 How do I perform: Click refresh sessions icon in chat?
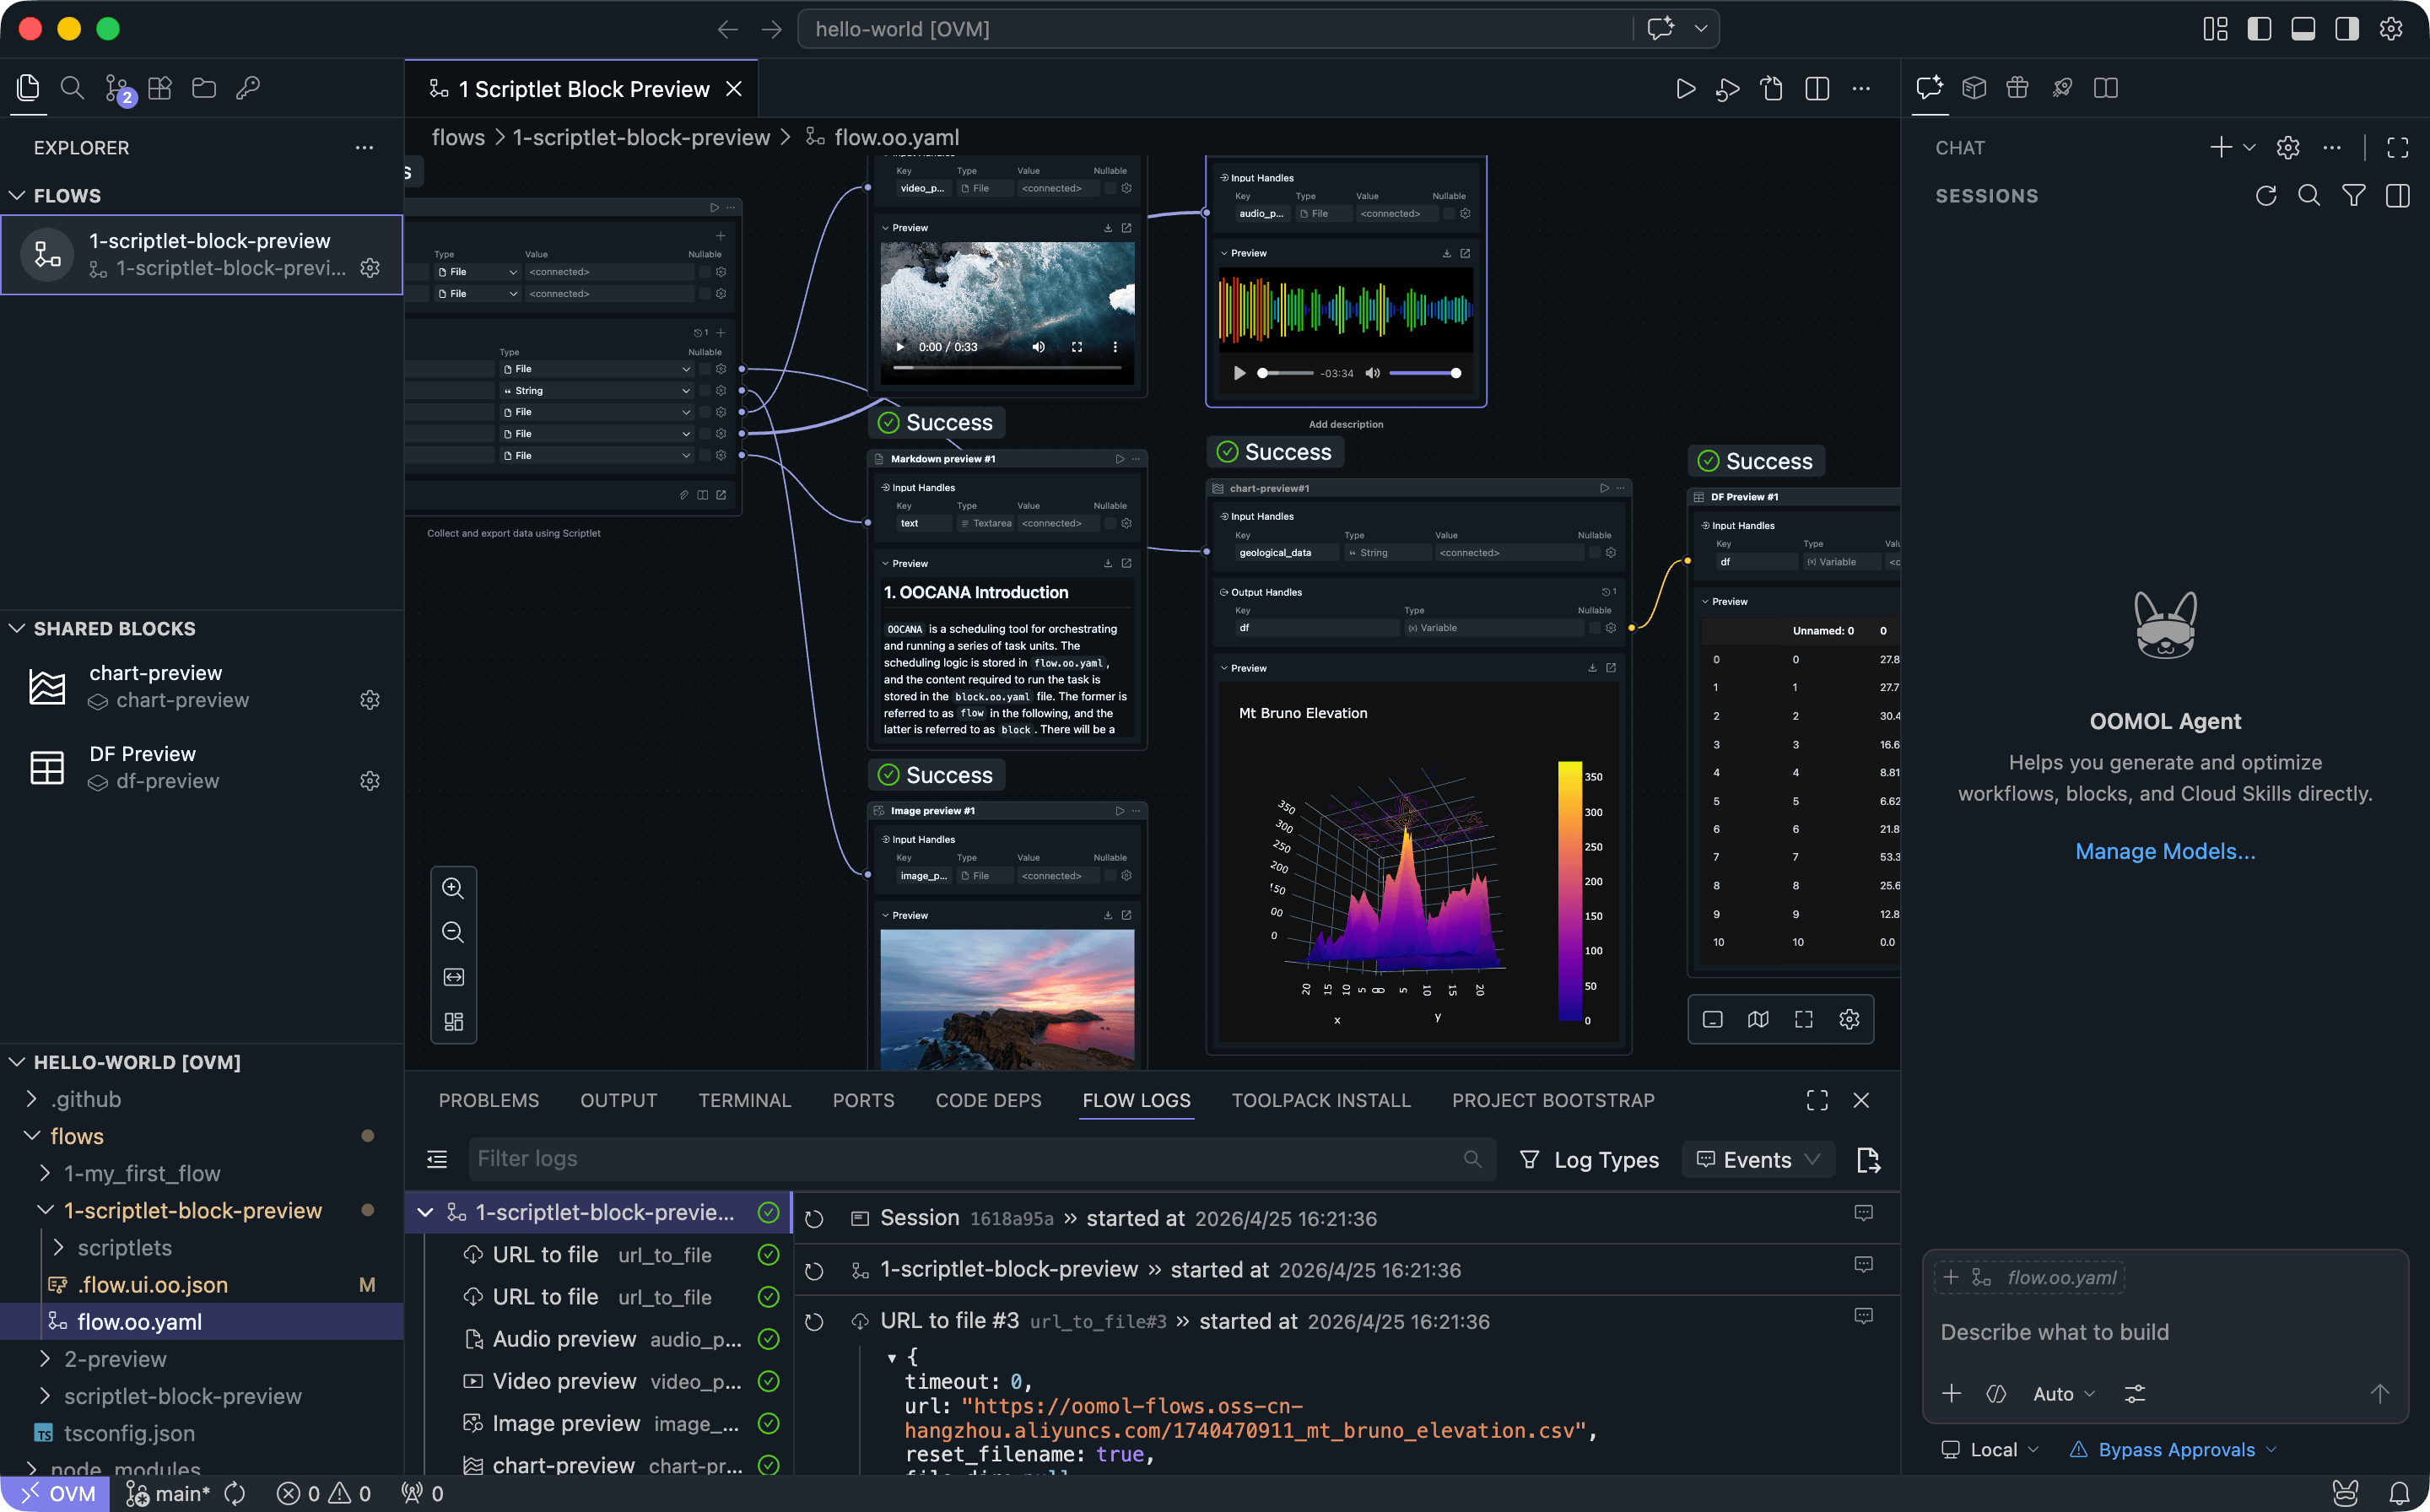tap(2266, 196)
